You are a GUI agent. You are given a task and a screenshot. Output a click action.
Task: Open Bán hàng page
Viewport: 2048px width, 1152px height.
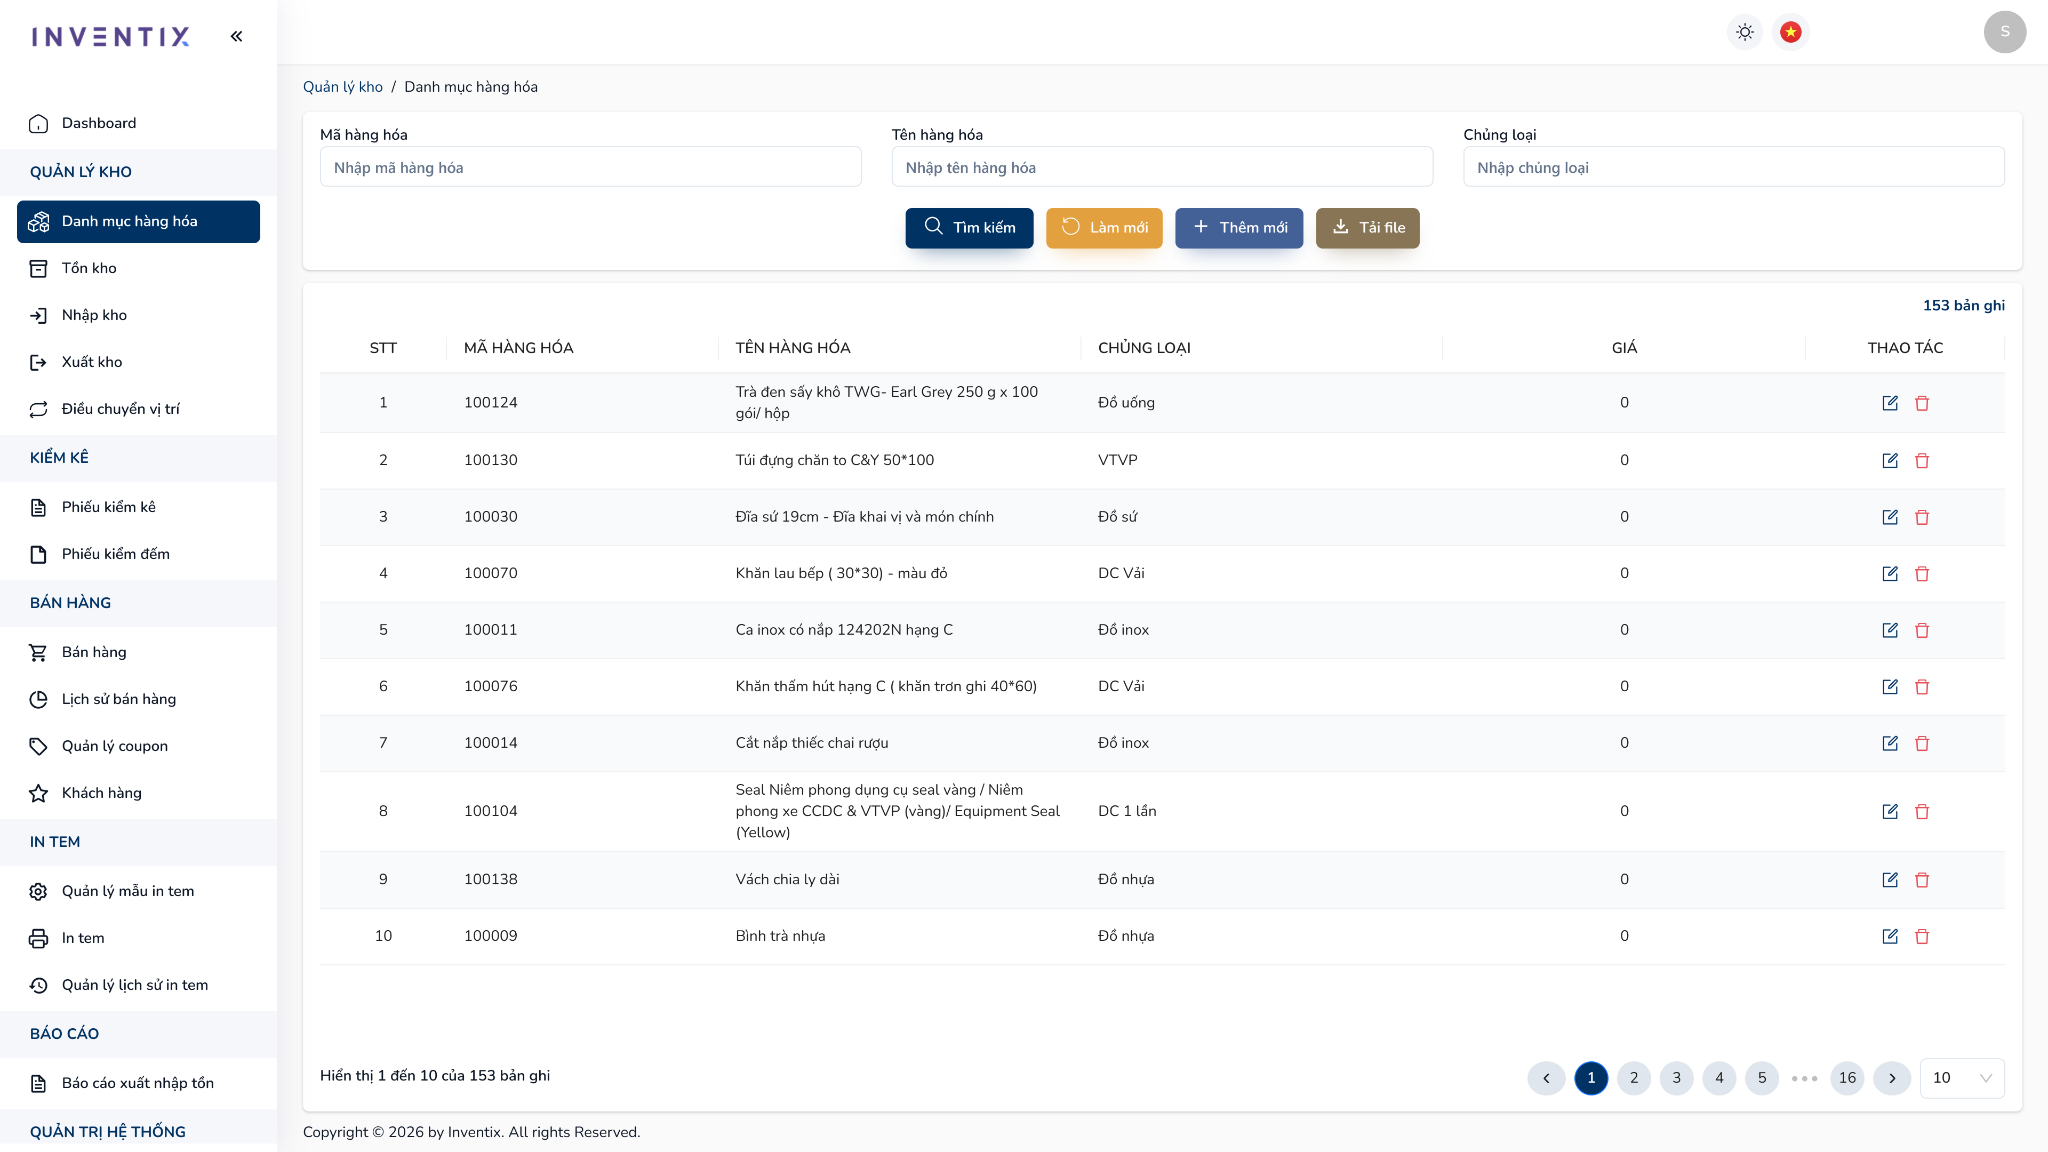(x=138, y=652)
